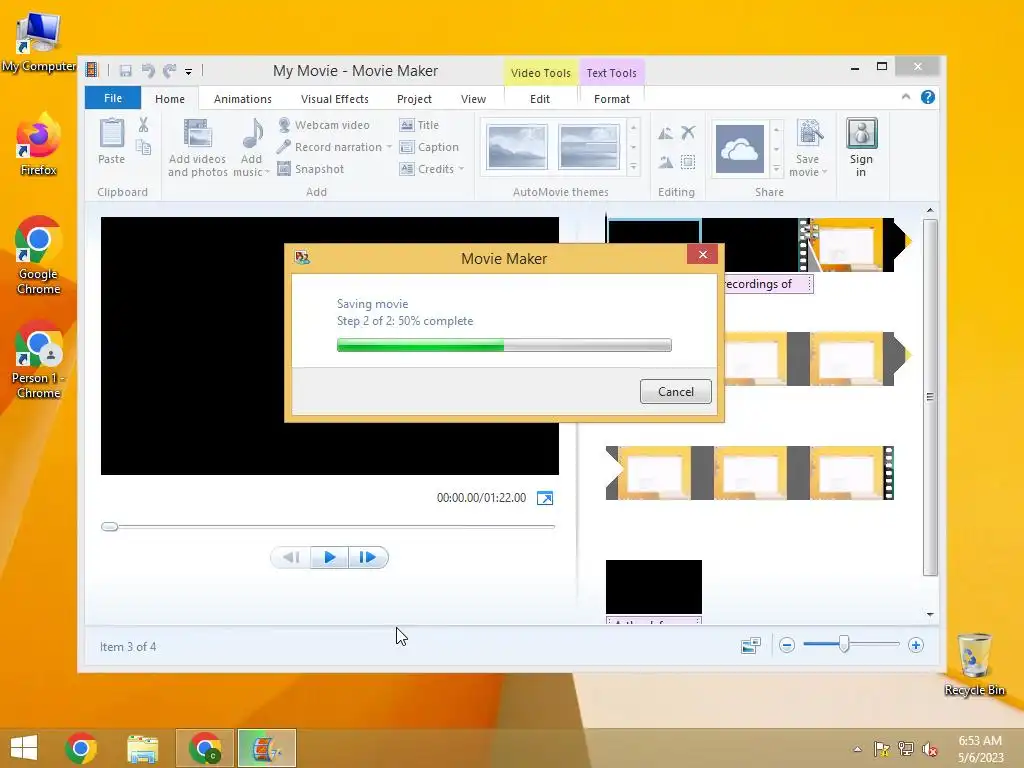Click the Remove X icon in Editing
1024x768 pixels.
[688, 133]
